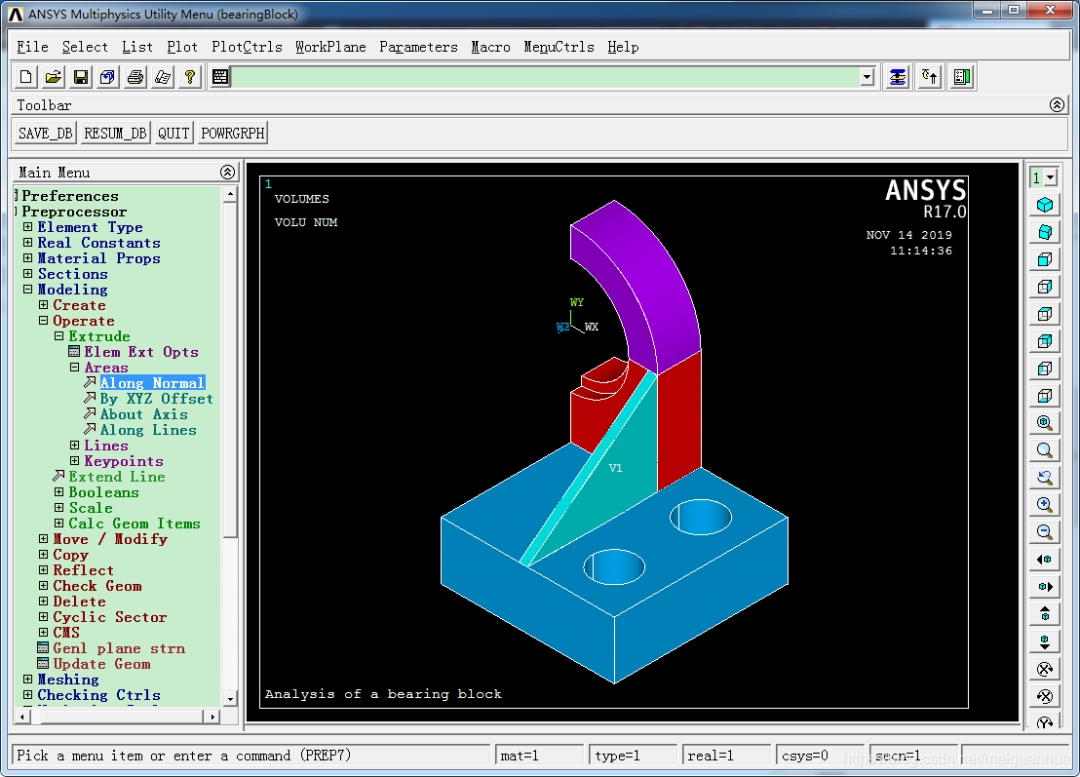The height and width of the screenshot is (777, 1080).
Task: Click the QUIT button
Action: pyautogui.click(x=174, y=133)
